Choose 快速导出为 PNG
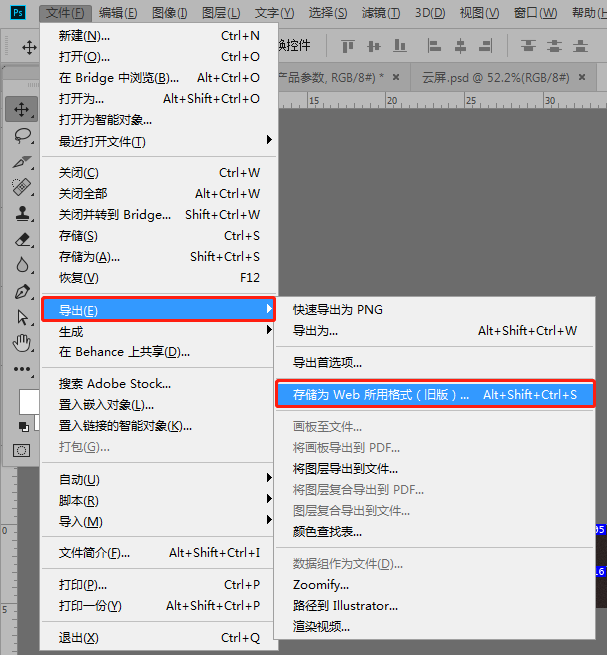This screenshot has height=655, width=607. (x=434, y=310)
